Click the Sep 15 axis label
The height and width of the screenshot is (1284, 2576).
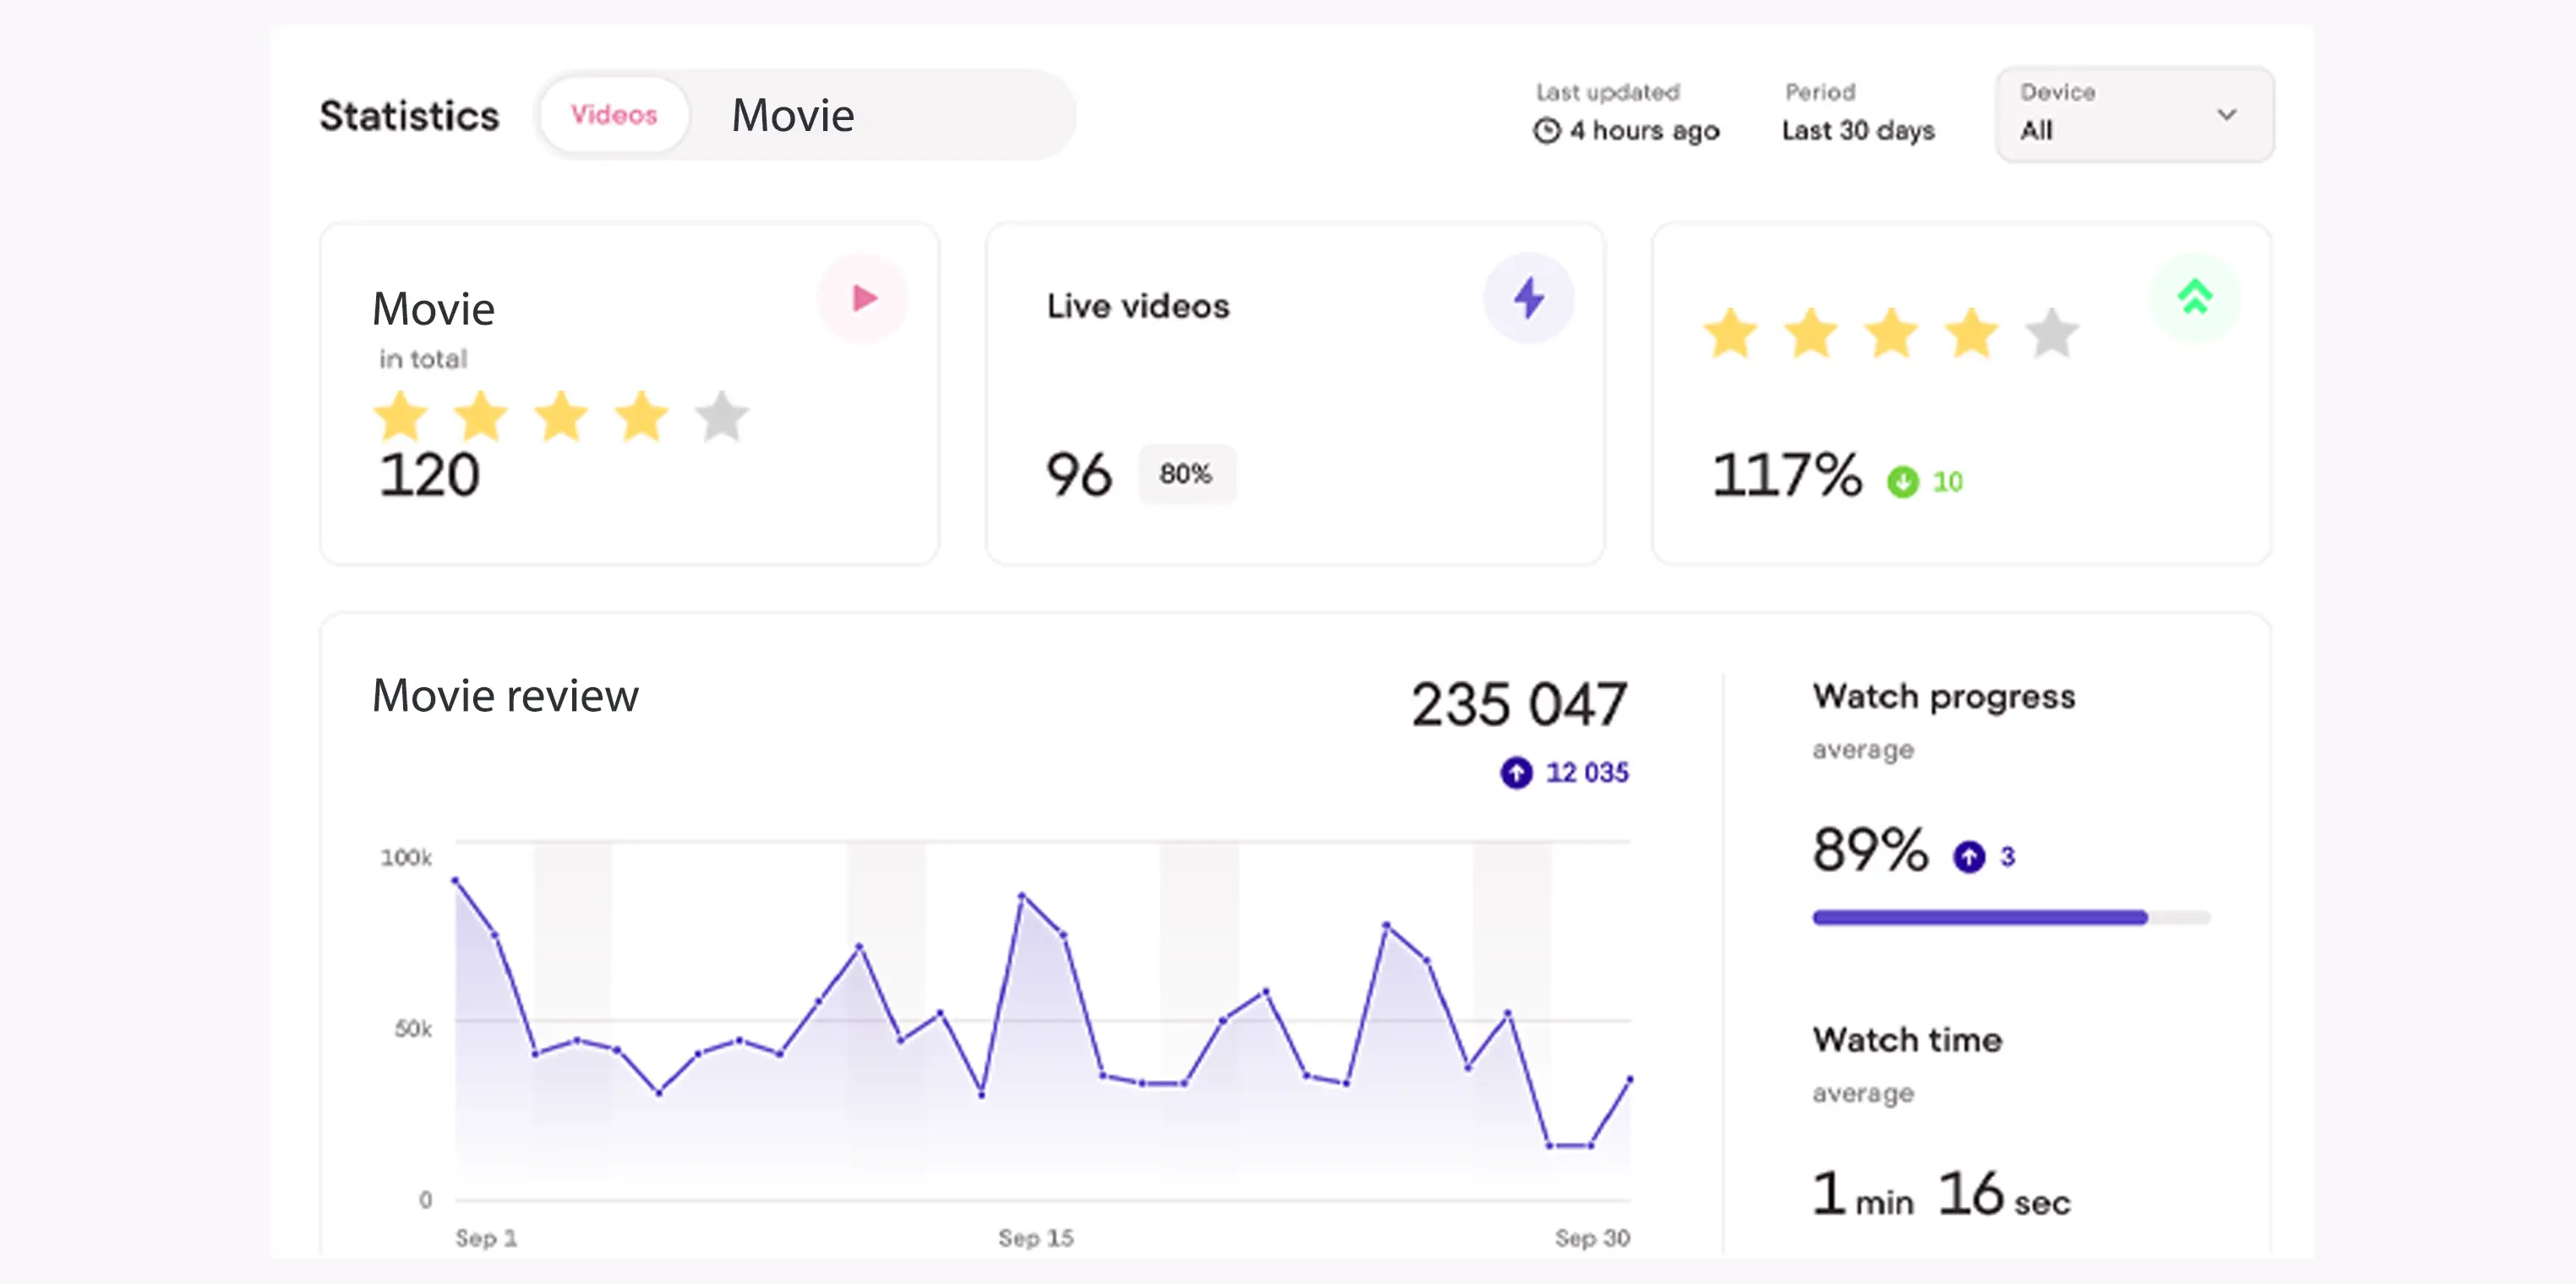pyautogui.click(x=1035, y=1238)
